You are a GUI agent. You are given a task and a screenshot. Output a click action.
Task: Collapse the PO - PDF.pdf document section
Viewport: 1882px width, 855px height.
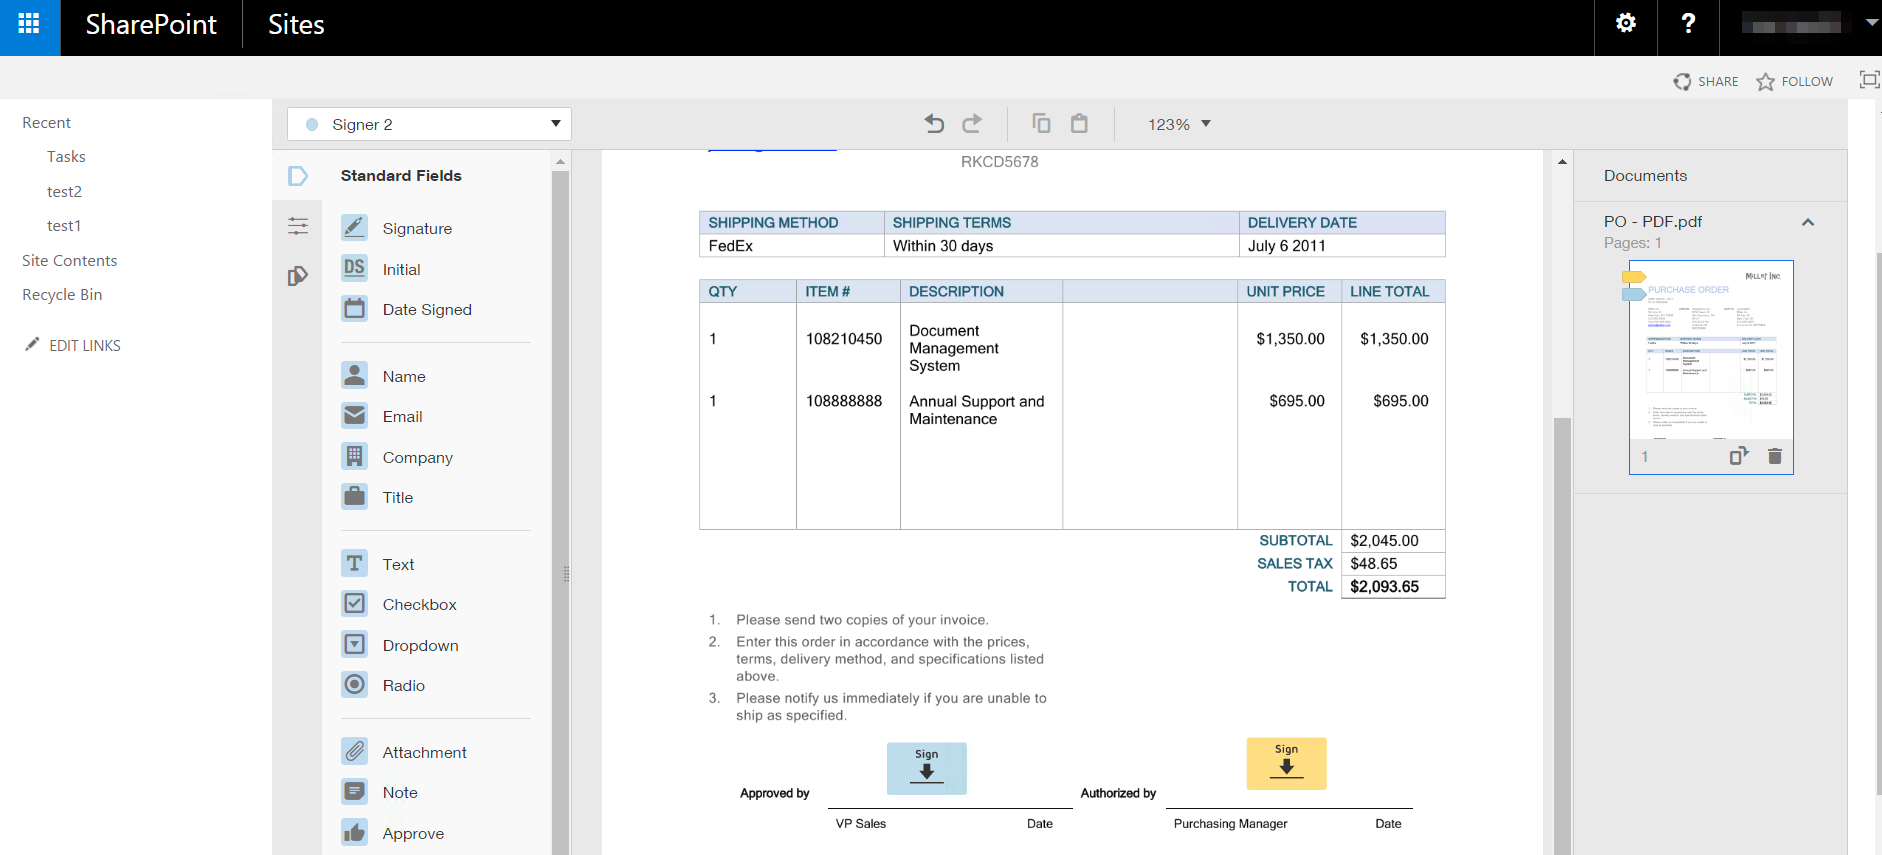pos(1808,222)
